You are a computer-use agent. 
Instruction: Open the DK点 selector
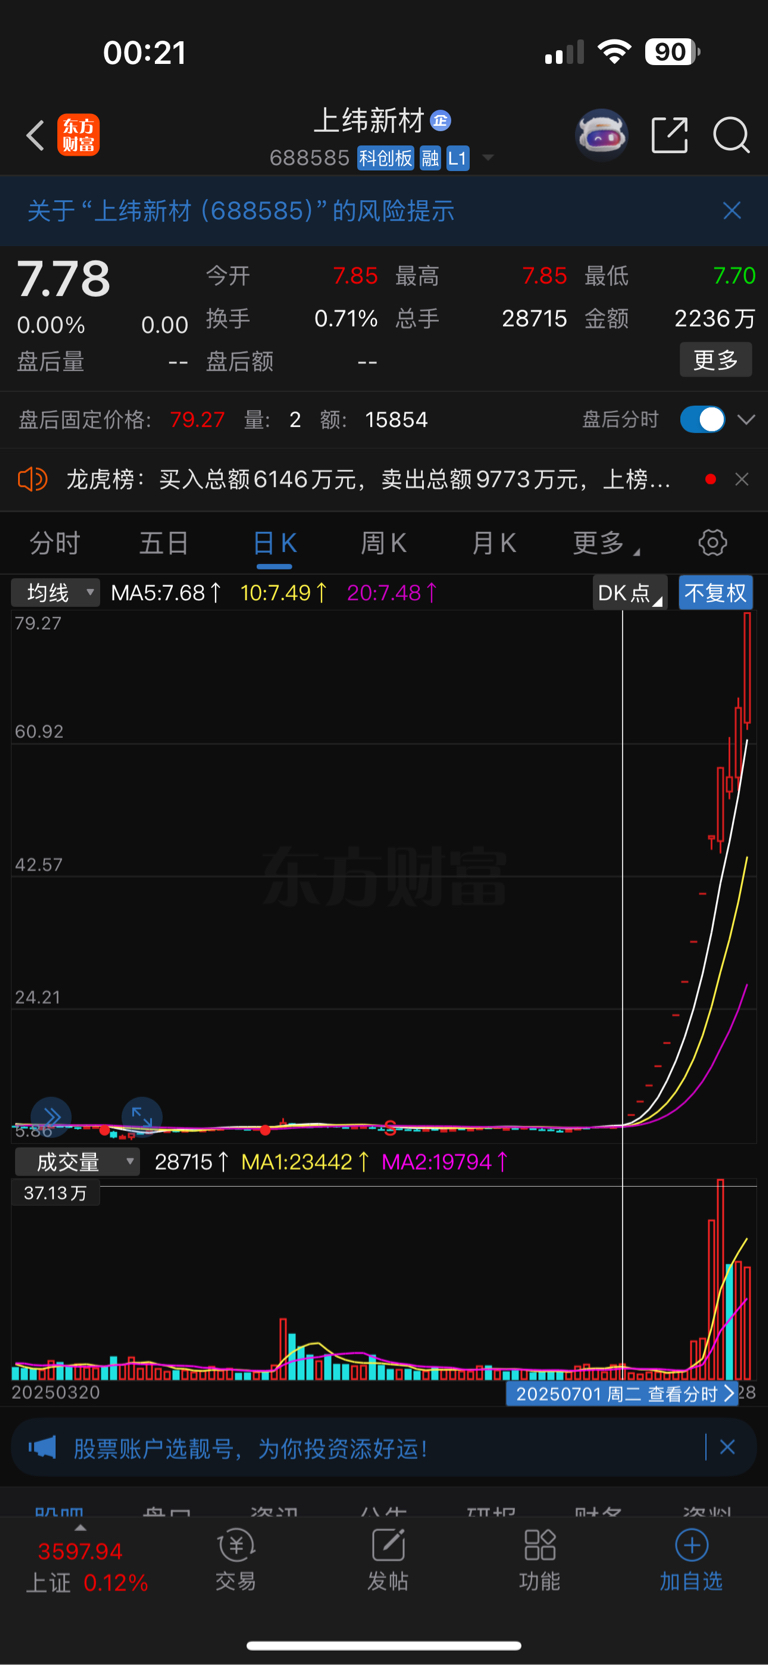click(x=629, y=593)
